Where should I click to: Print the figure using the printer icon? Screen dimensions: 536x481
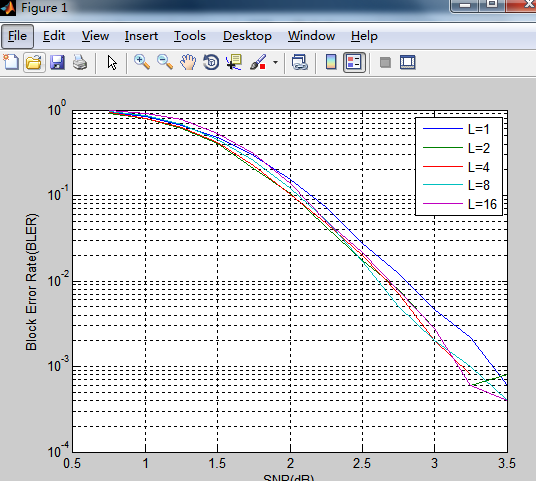(x=80, y=63)
